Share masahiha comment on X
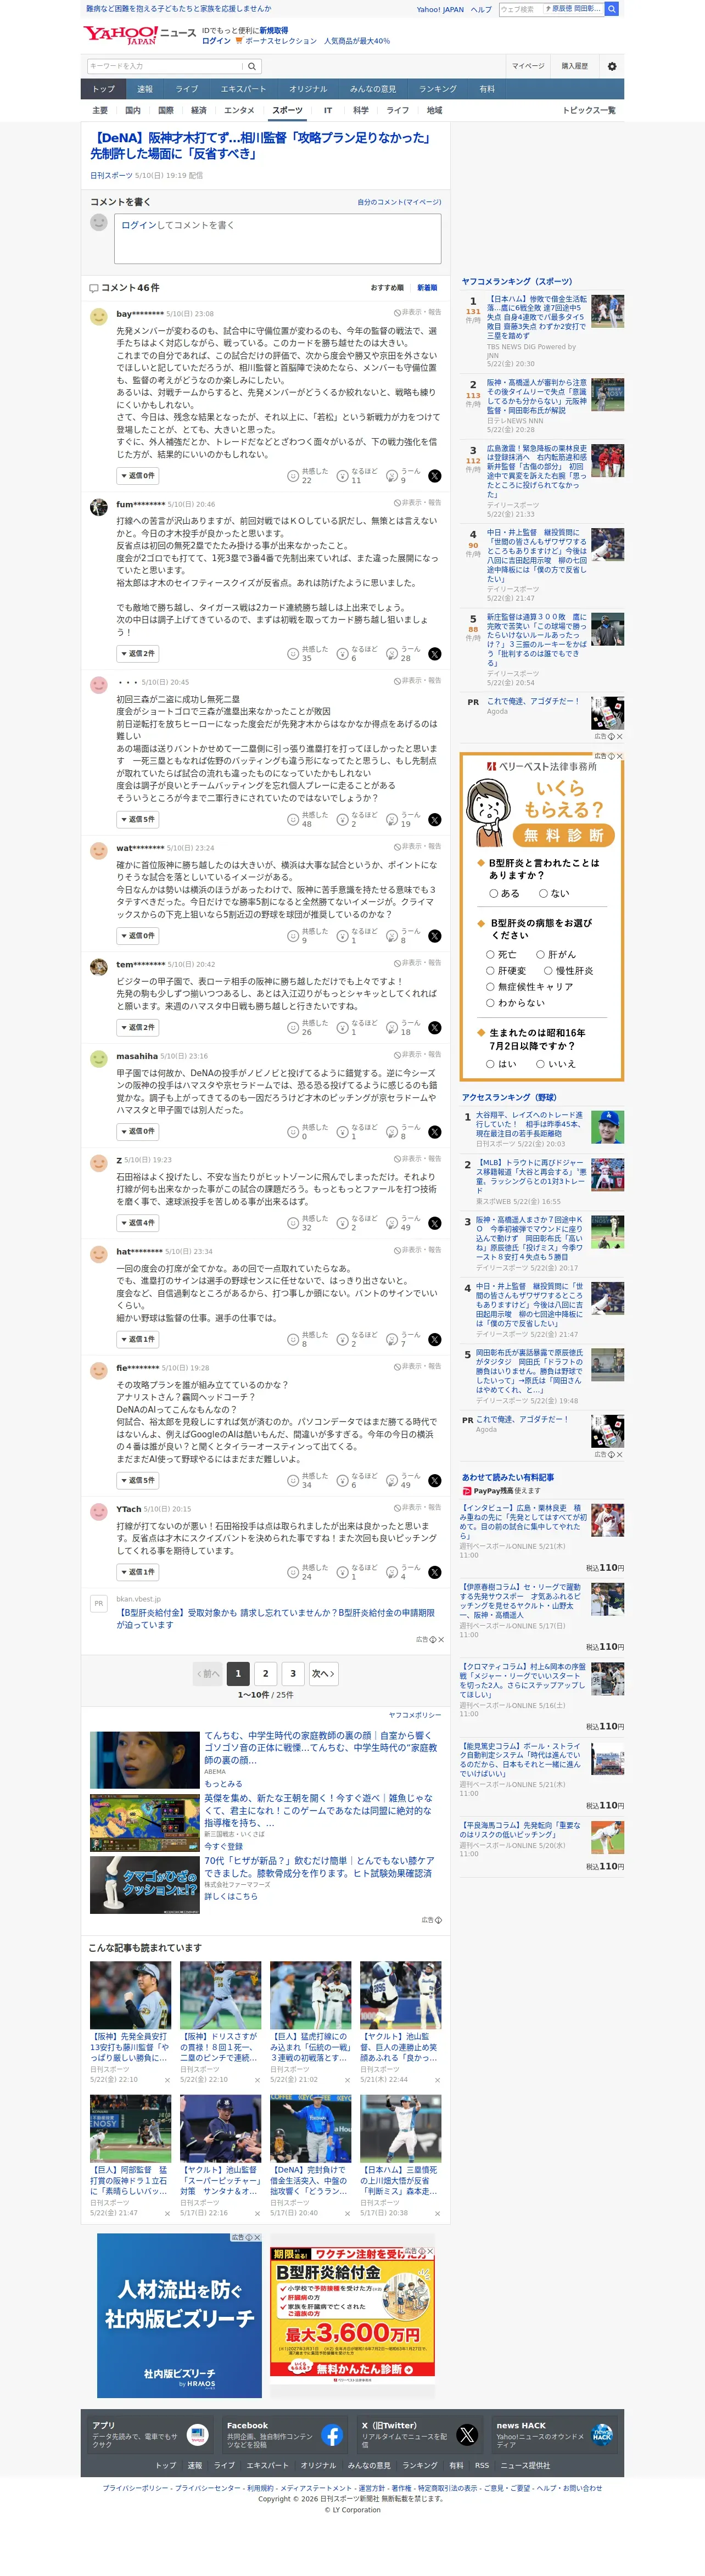Screen dimensions: 705x2576 click(x=435, y=1132)
